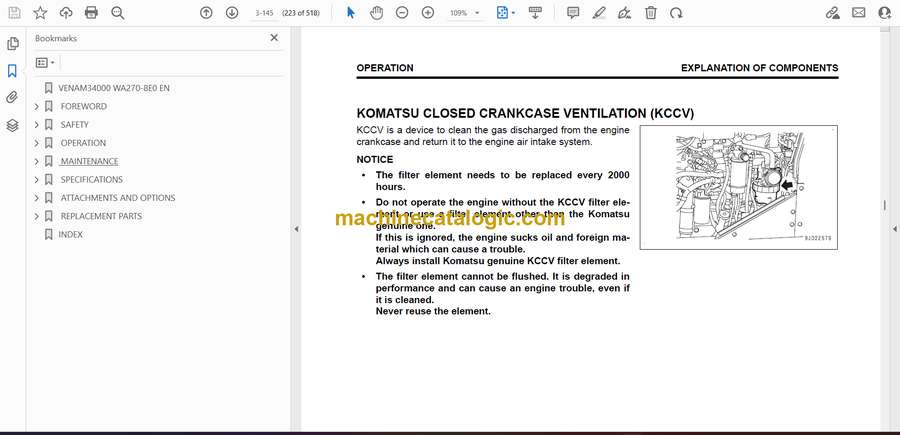Zoom in with the plus button
Viewport: 900px width, 435px height.
428,13
